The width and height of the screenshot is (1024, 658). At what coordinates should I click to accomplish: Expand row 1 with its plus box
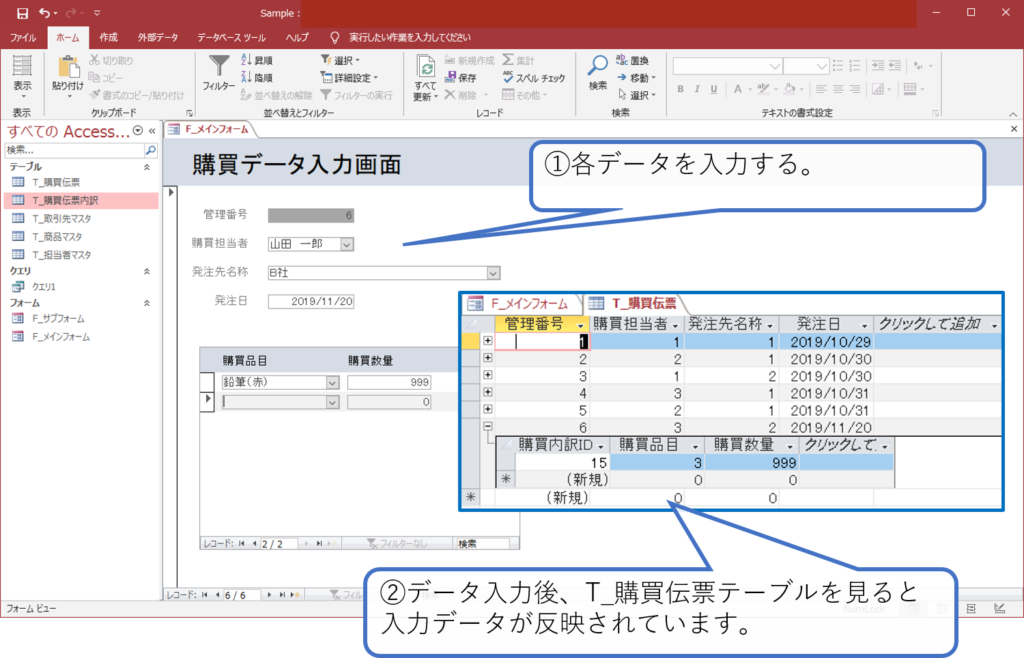[x=488, y=341]
